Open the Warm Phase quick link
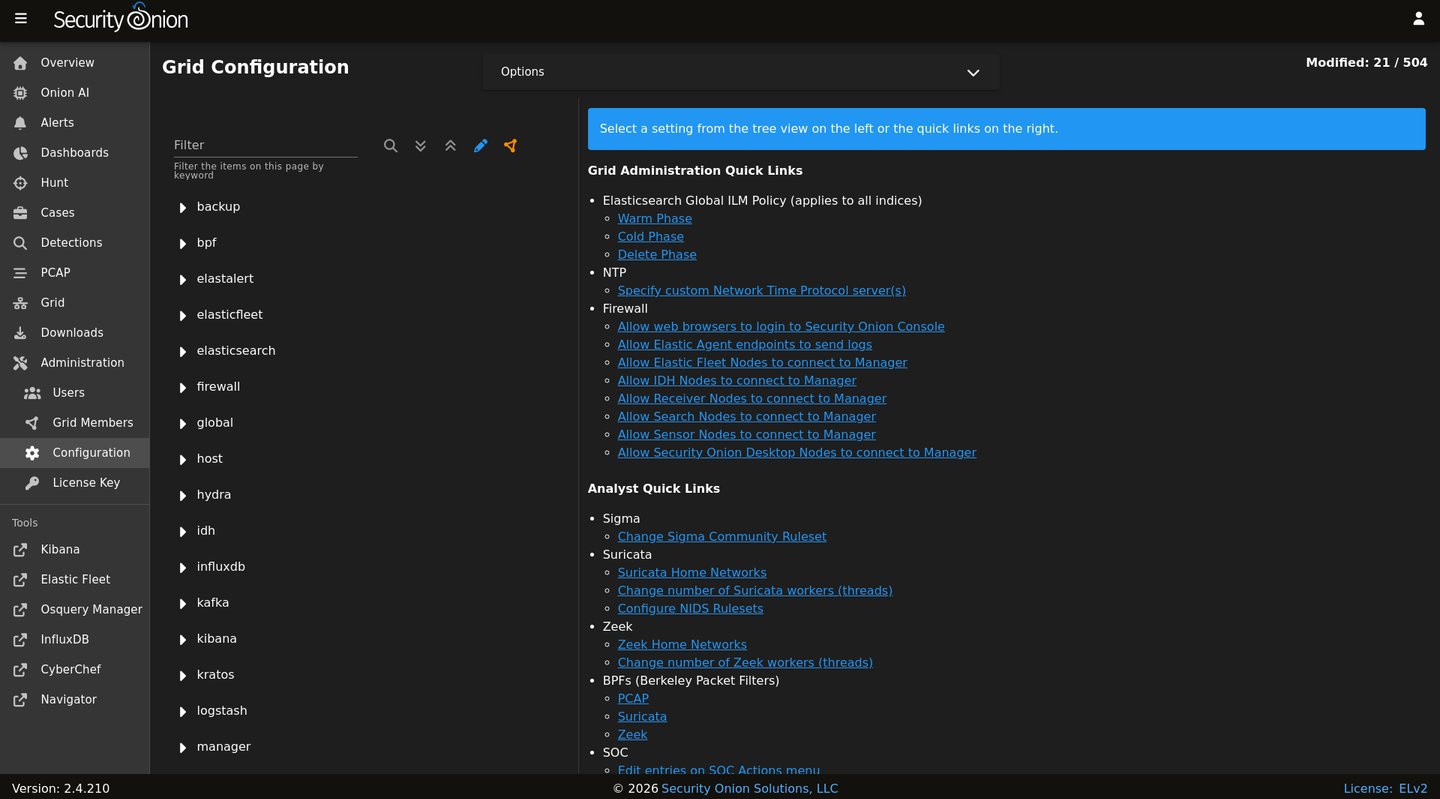 click(x=654, y=219)
